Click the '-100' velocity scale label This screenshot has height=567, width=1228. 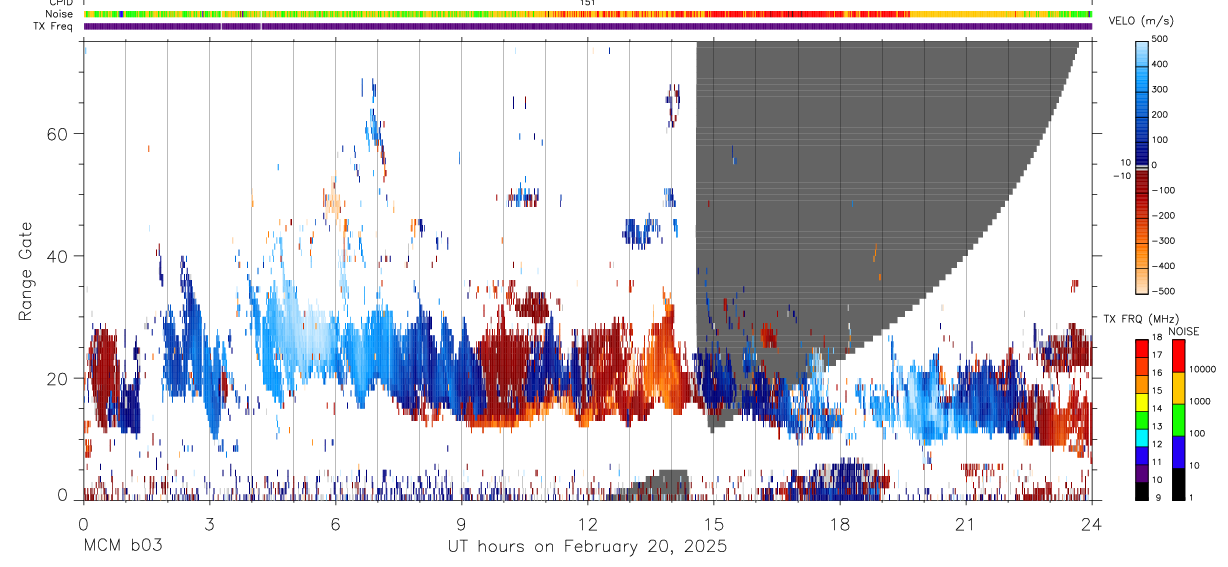1165,190
